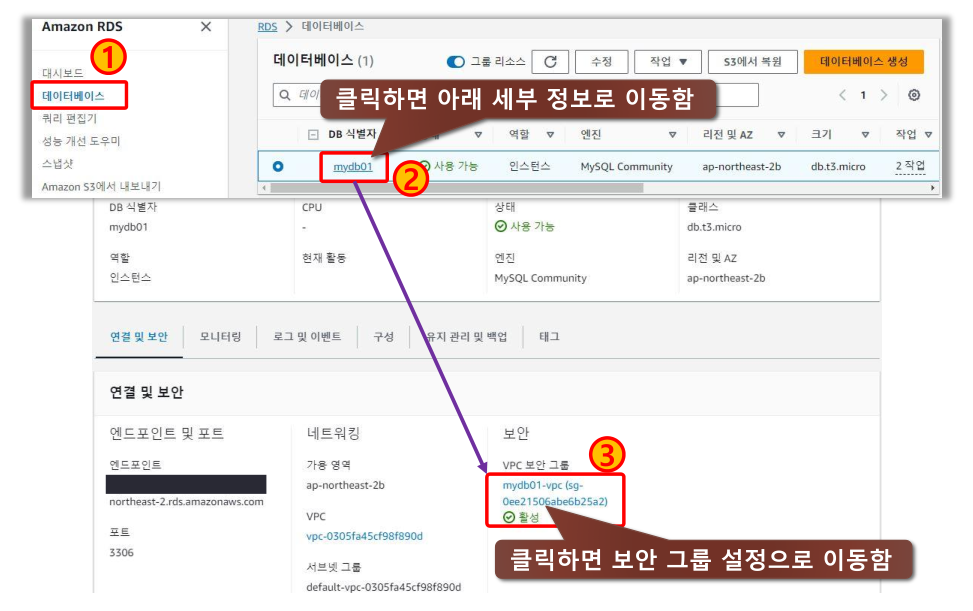Viewport: 973px width, 611px height.
Task: Switch to the 유지 관리 및 백업 tab
Action: [x=466, y=337]
